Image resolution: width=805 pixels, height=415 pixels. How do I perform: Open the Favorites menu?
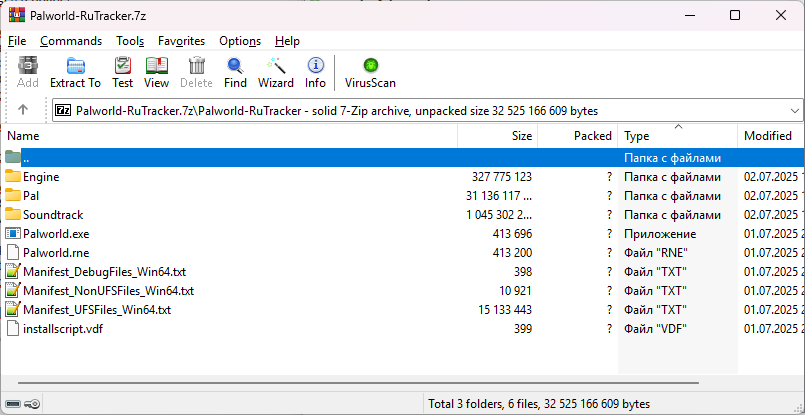[181, 41]
